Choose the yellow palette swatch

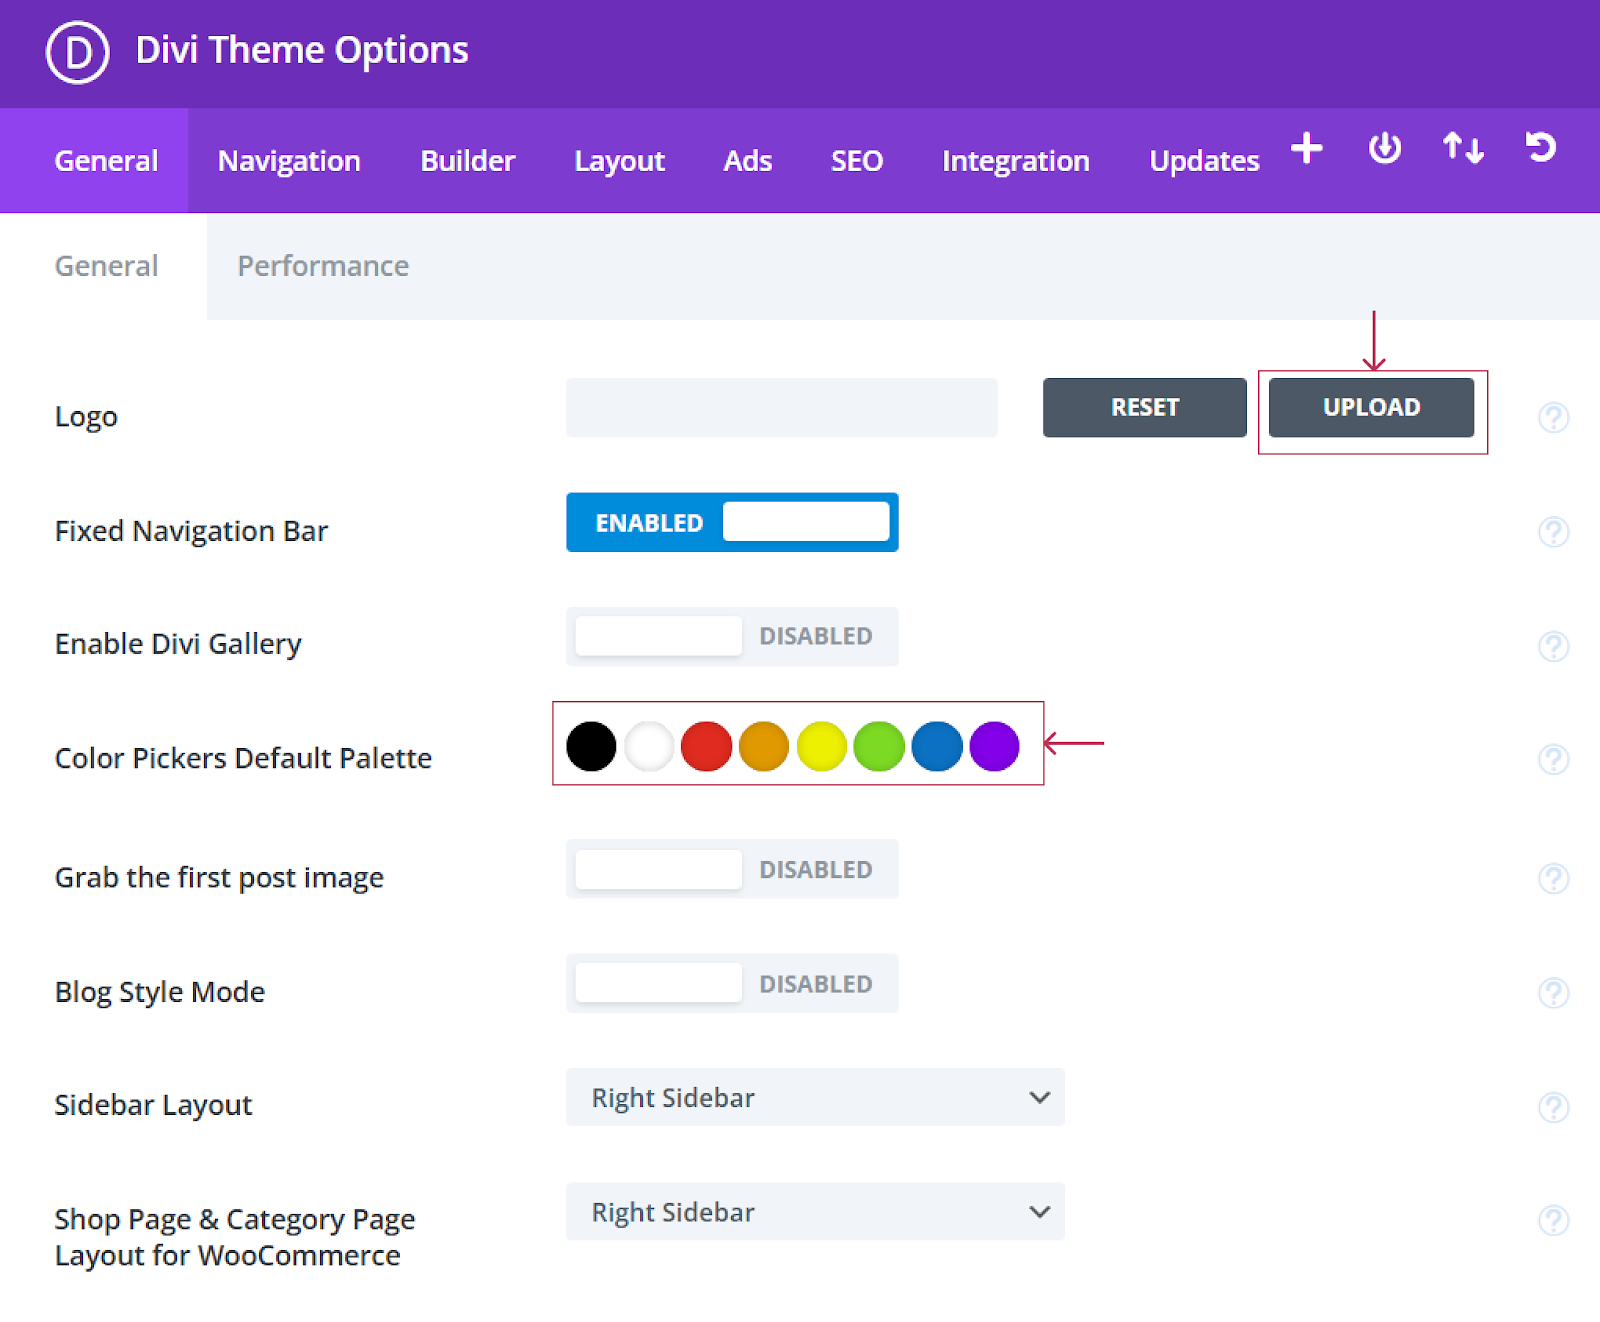822,746
